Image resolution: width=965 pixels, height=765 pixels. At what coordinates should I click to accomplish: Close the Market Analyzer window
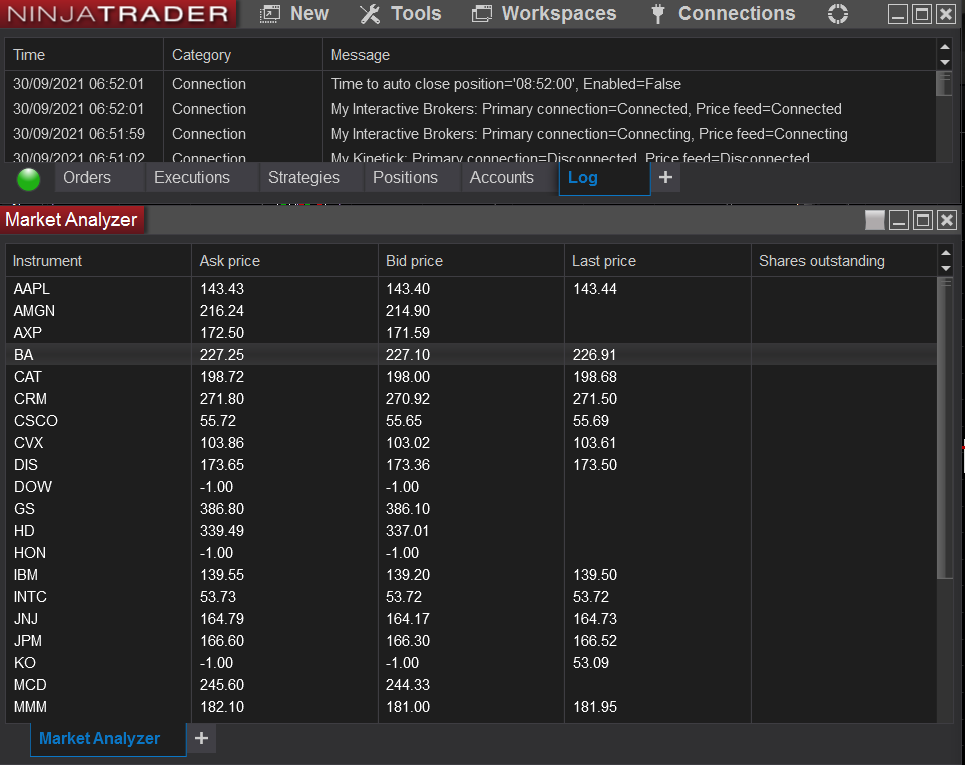click(x=947, y=220)
